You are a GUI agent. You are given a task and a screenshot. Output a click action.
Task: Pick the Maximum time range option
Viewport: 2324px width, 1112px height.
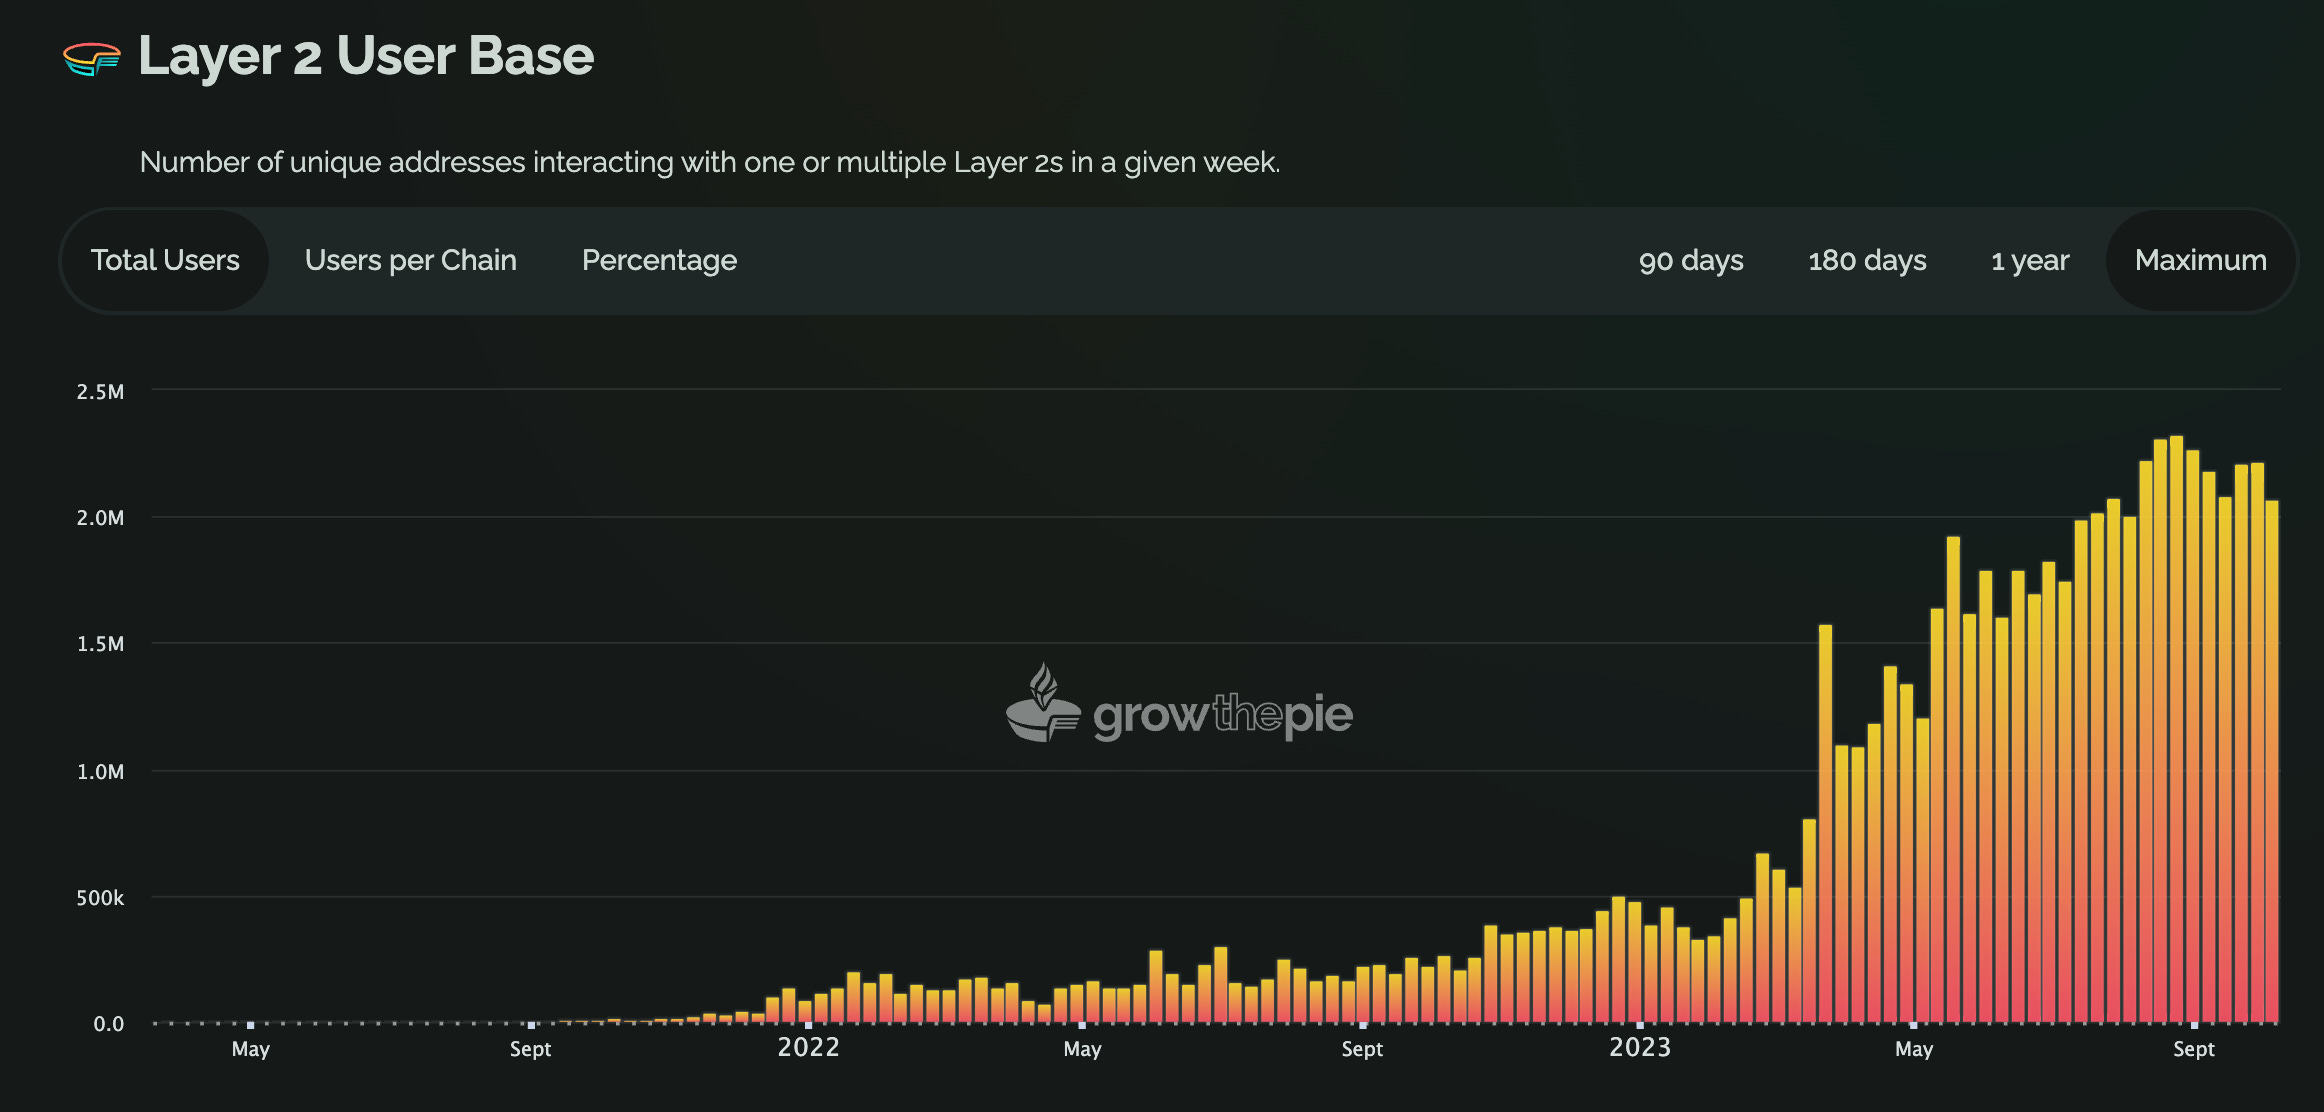[x=2201, y=260]
